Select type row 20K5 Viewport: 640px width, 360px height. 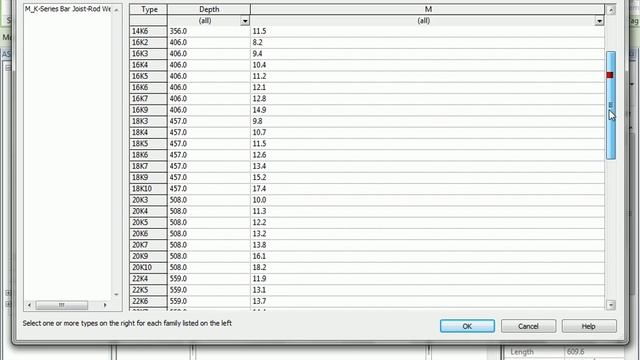pyautogui.click(x=367, y=222)
